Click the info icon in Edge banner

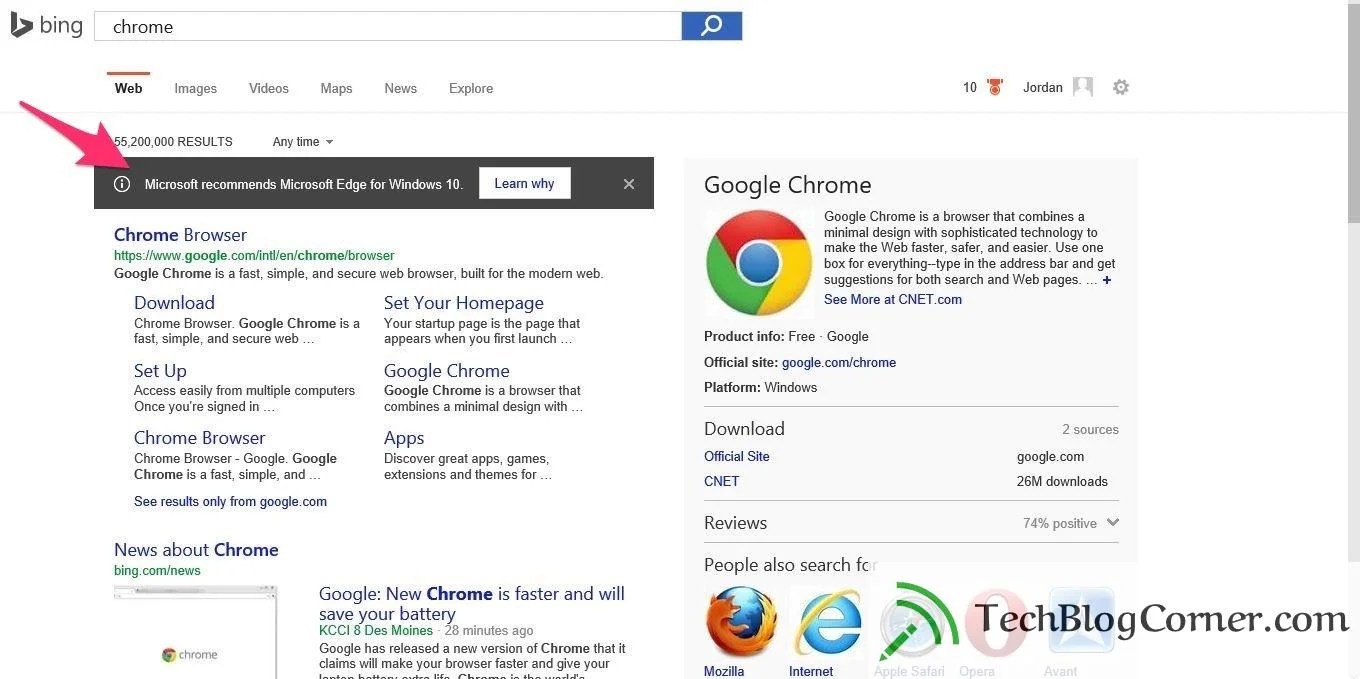(x=122, y=184)
